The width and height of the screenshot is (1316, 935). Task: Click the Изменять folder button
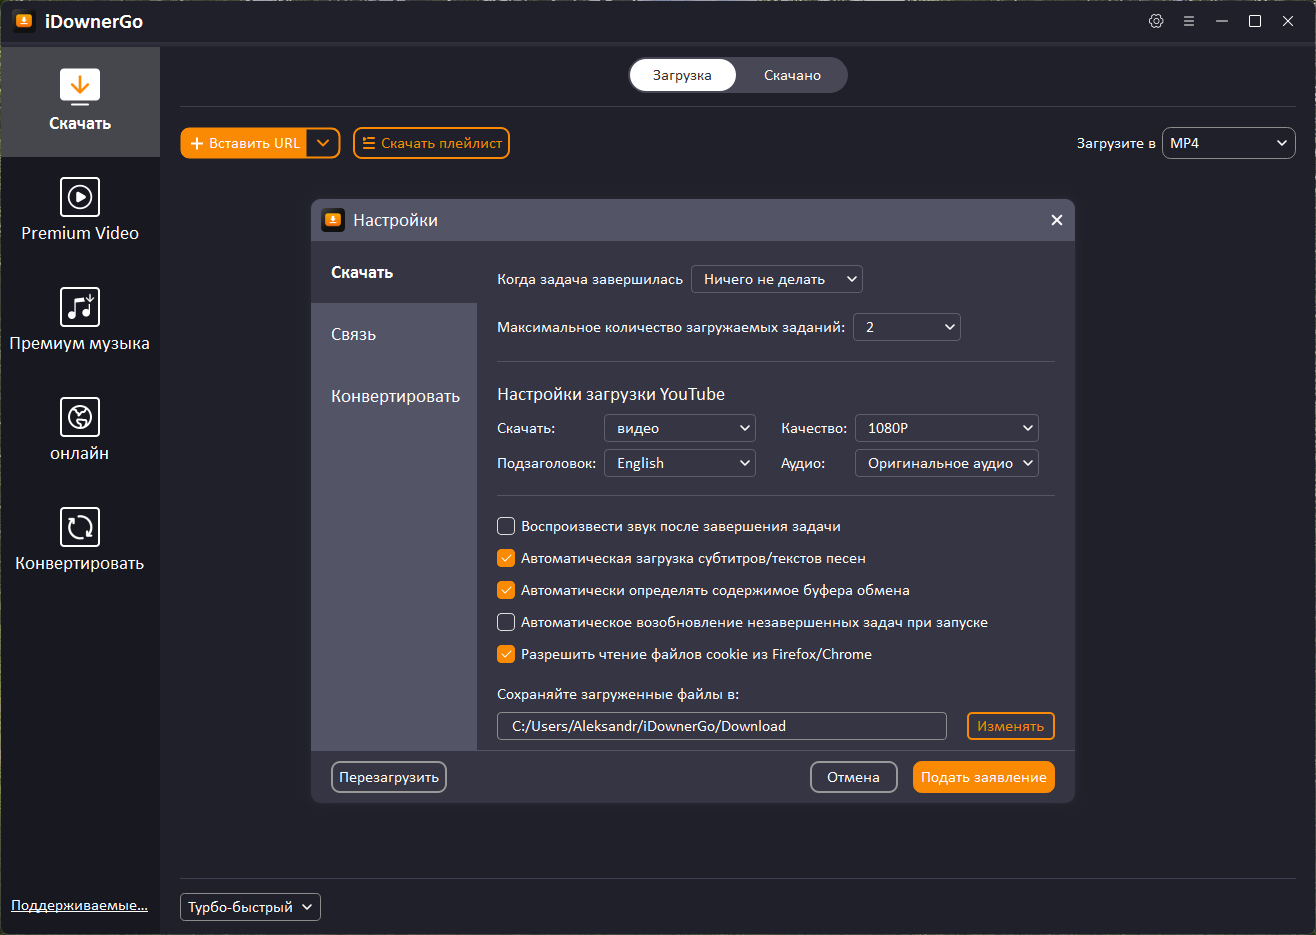(1011, 726)
